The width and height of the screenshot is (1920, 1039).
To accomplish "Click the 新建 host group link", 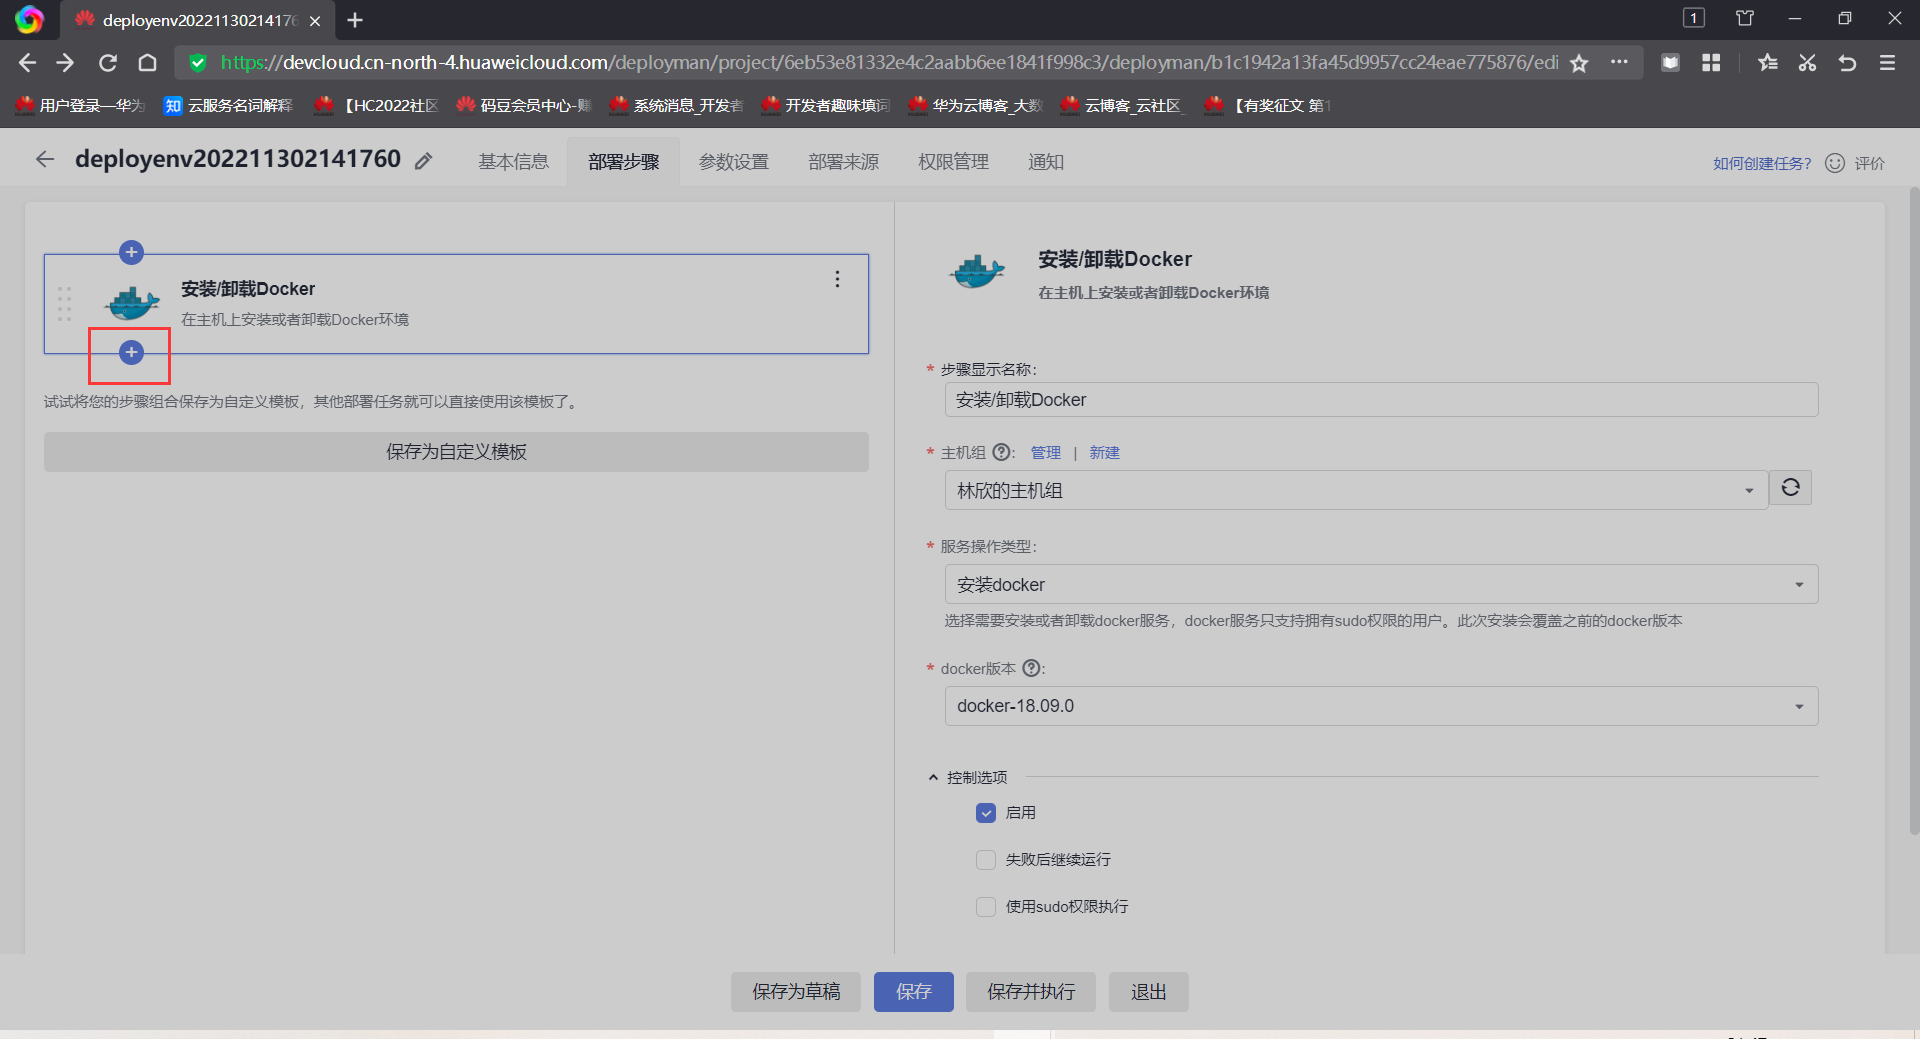I will point(1104,453).
